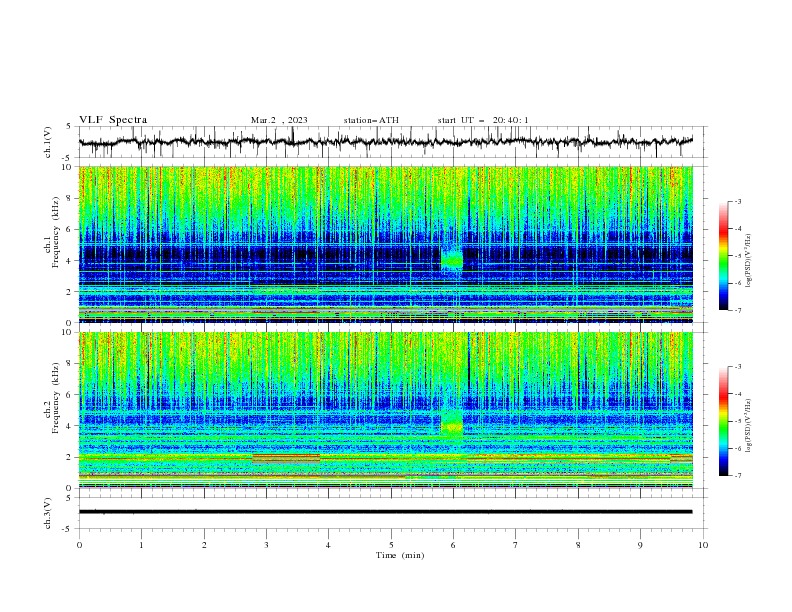Click the ch.1 log(PSD) colorbar label
The height and width of the screenshot is (612, 792).
click(x=749, y=261)
